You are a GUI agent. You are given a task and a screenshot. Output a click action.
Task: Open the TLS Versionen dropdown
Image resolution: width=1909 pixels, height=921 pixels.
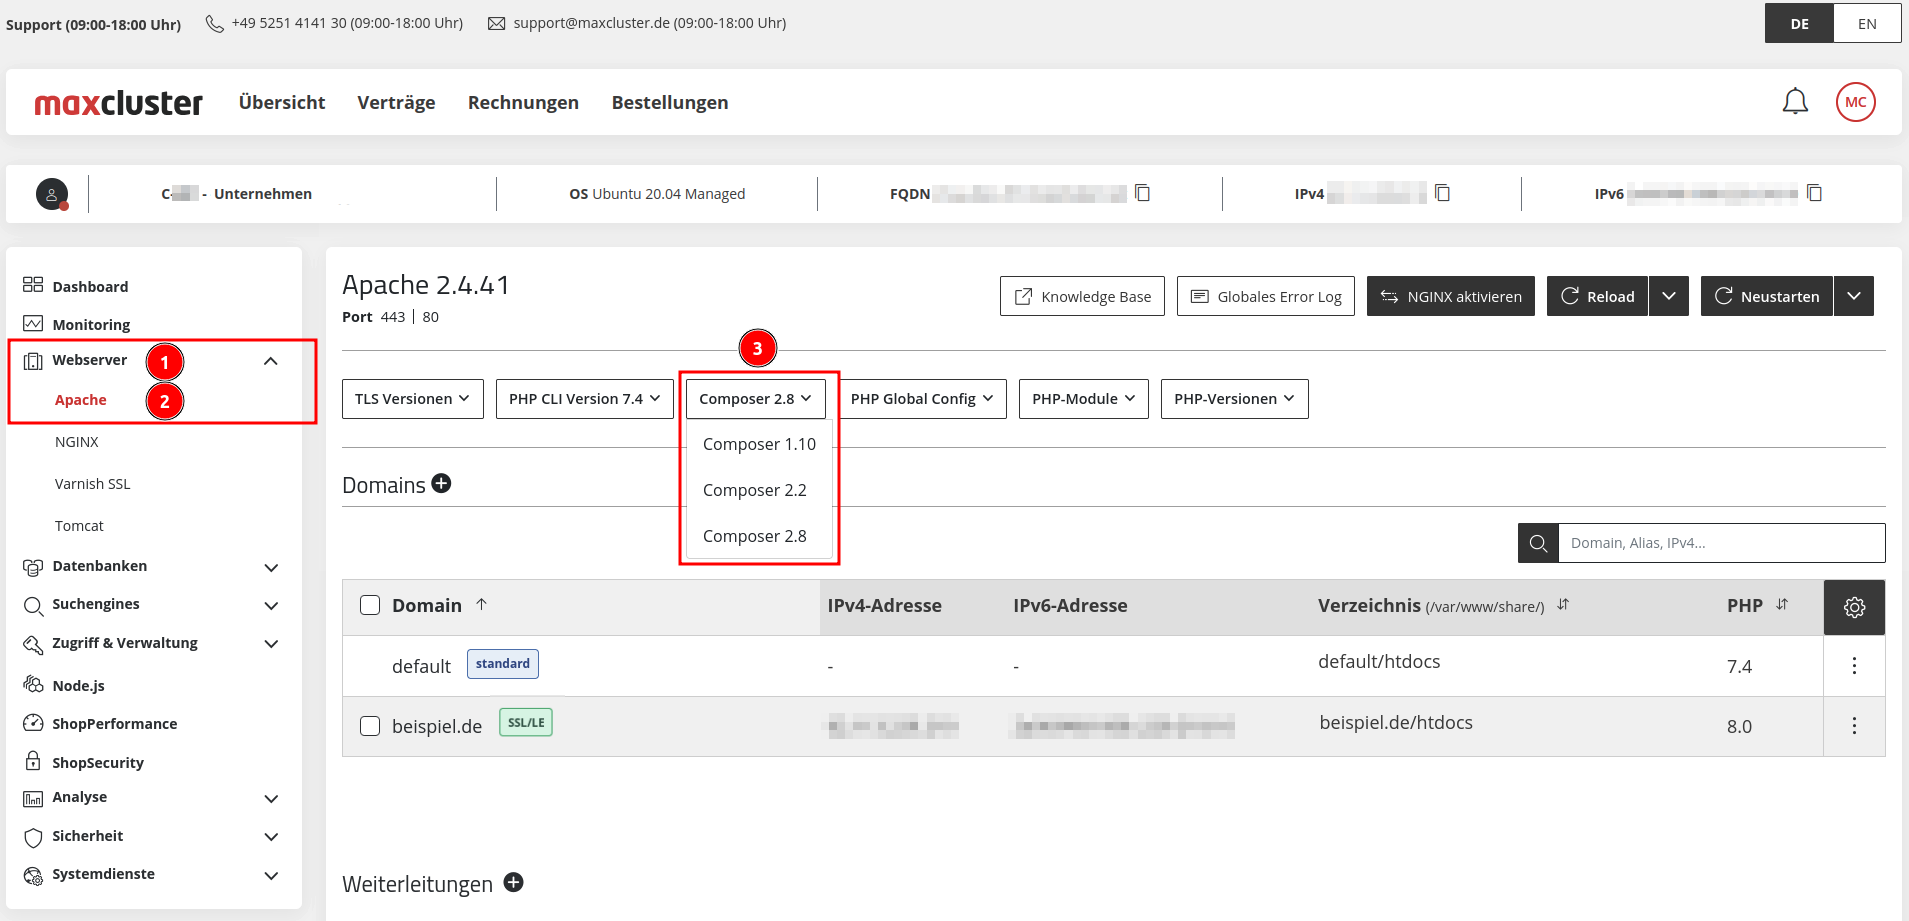413,399
